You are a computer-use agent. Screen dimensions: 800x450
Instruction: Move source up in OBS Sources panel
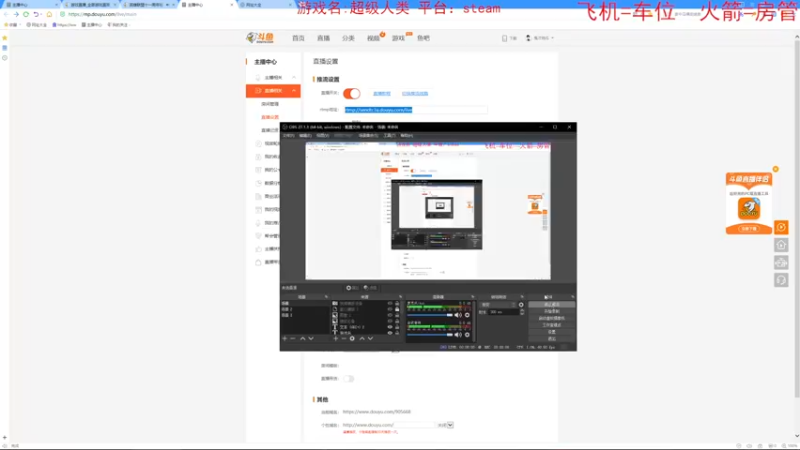pyautogui.click(x=362, y=338)
